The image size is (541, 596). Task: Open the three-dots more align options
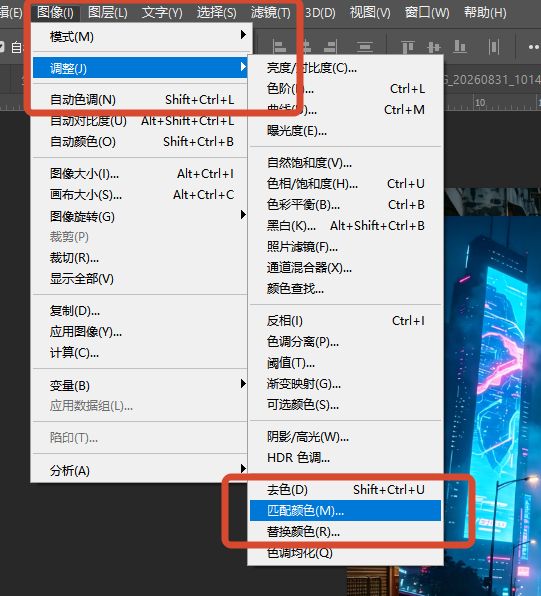click(x=534, y=47)
